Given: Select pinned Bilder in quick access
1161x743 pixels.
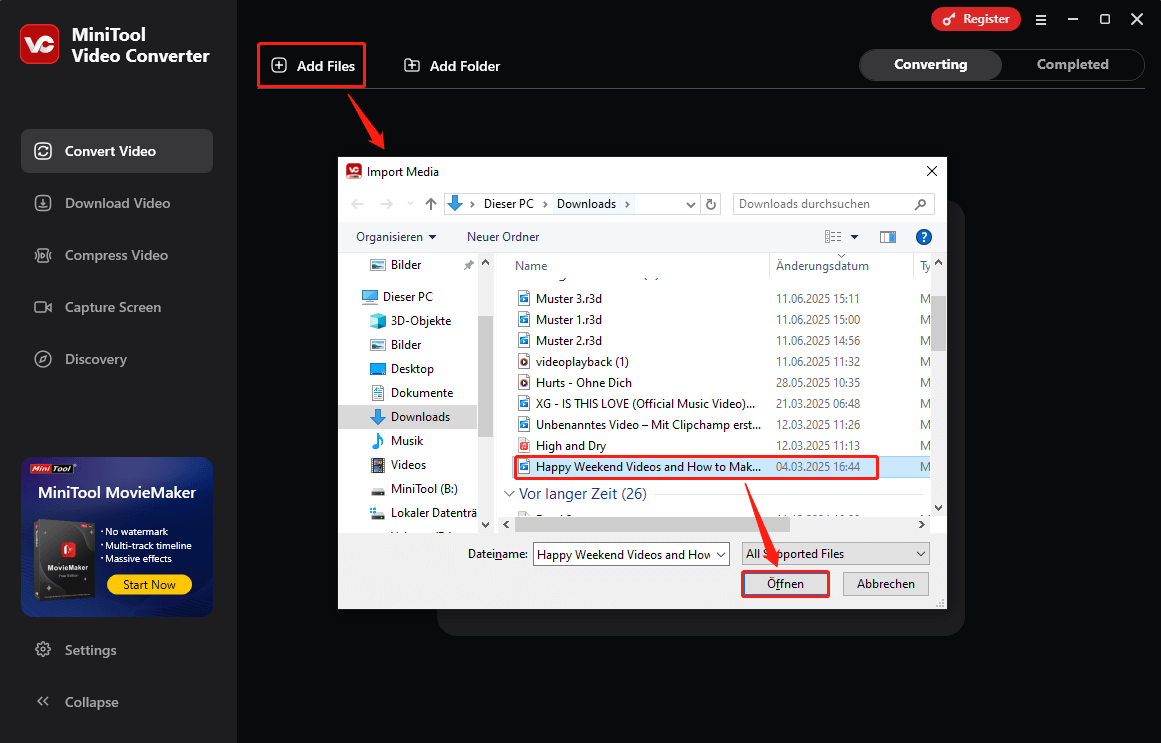Looking at the screenshot, I should [x=406, y=265].
